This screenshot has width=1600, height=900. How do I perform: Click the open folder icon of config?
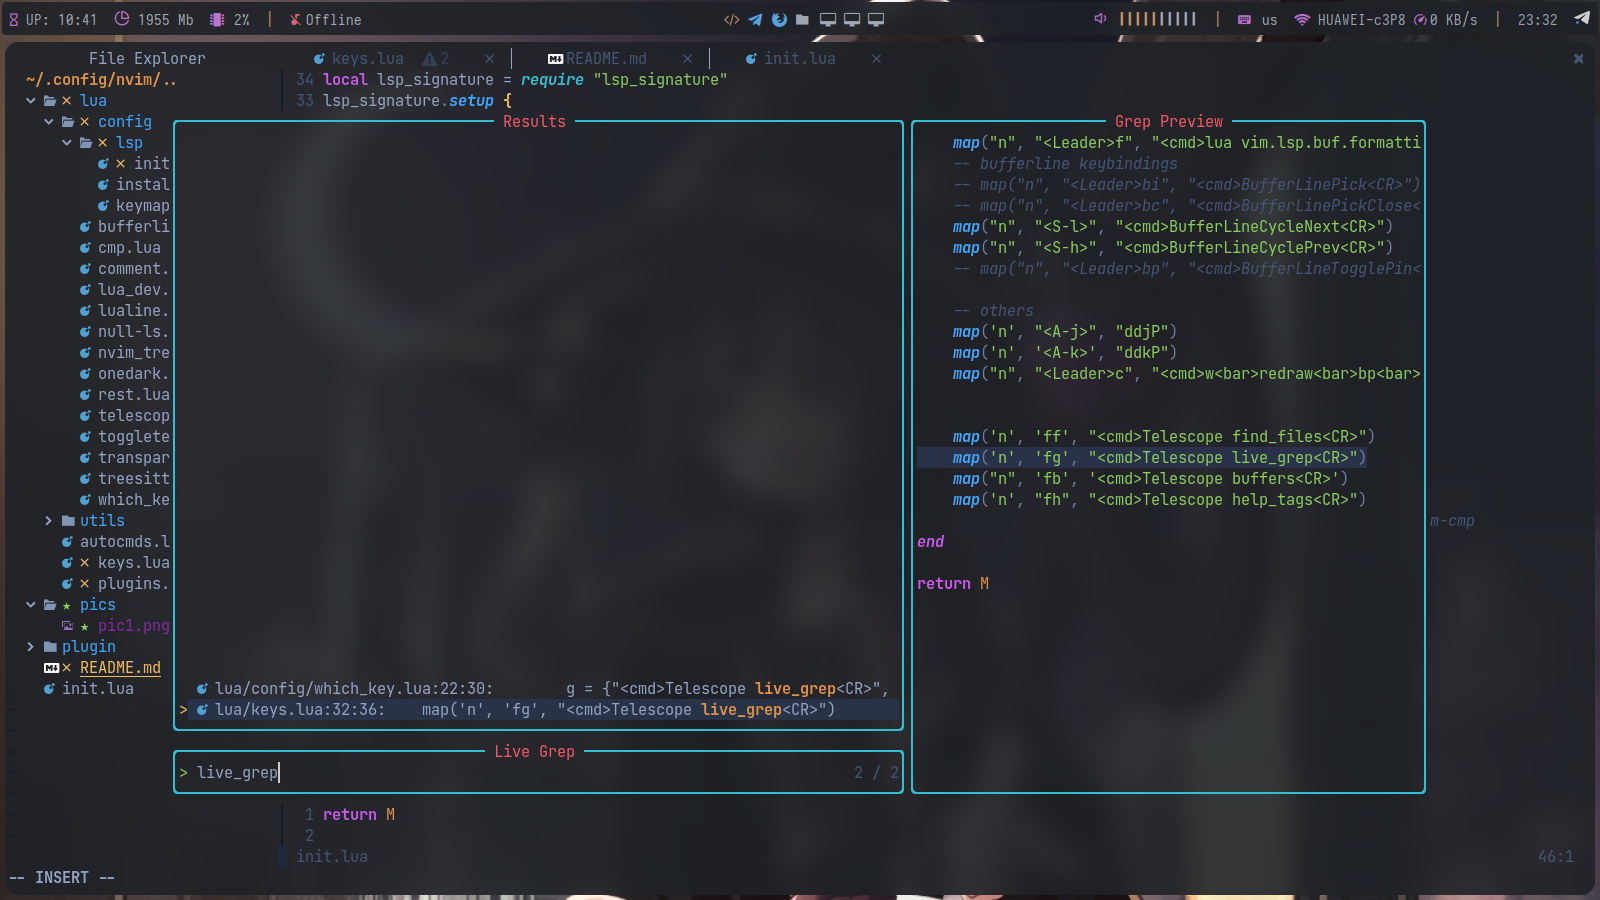click(68, 122)
